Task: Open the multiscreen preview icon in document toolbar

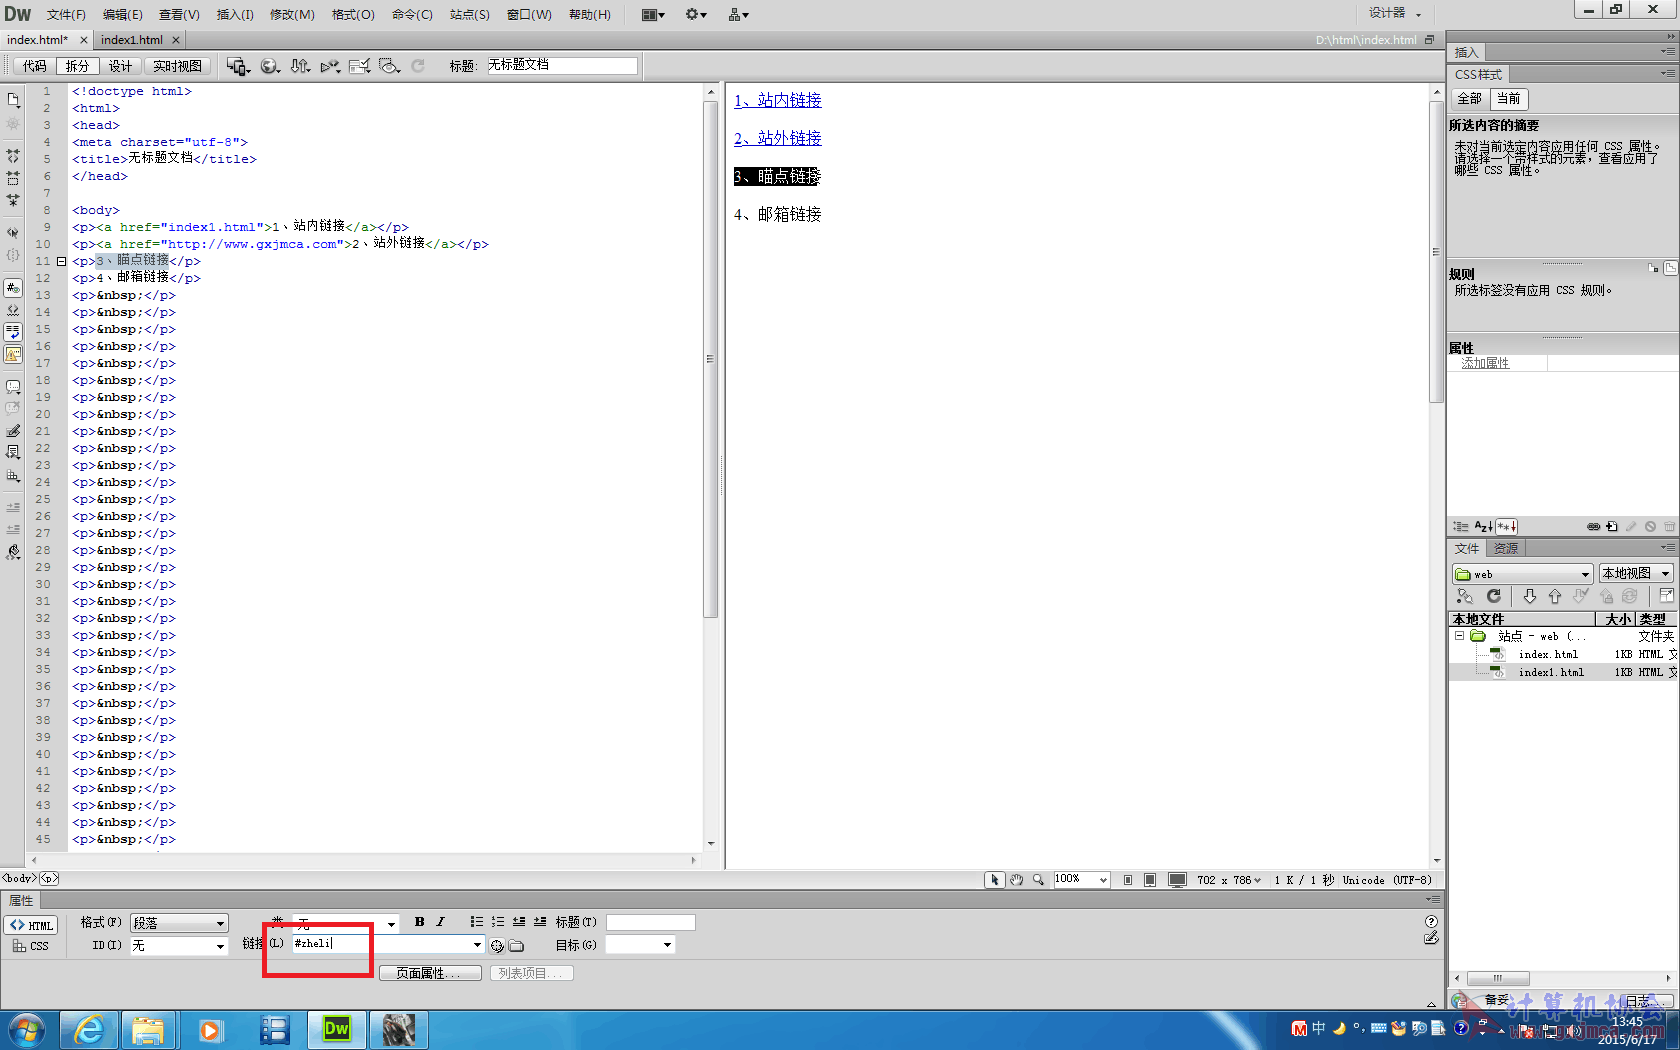Action: (237, 66)
